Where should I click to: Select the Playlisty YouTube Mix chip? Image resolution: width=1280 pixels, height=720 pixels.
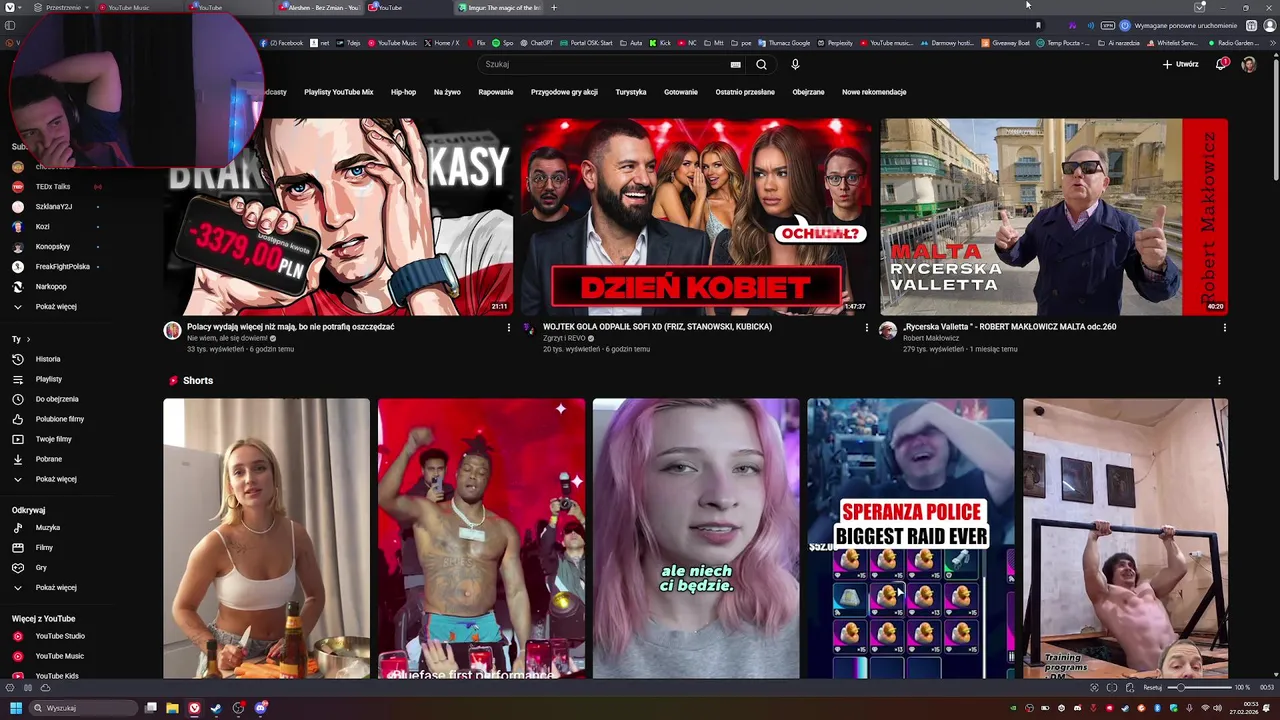coord(339,92)
